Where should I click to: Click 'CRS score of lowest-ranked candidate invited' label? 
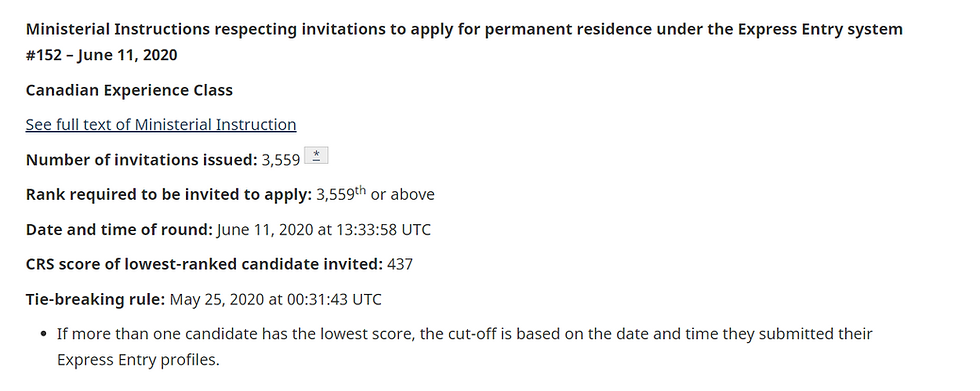204,265
